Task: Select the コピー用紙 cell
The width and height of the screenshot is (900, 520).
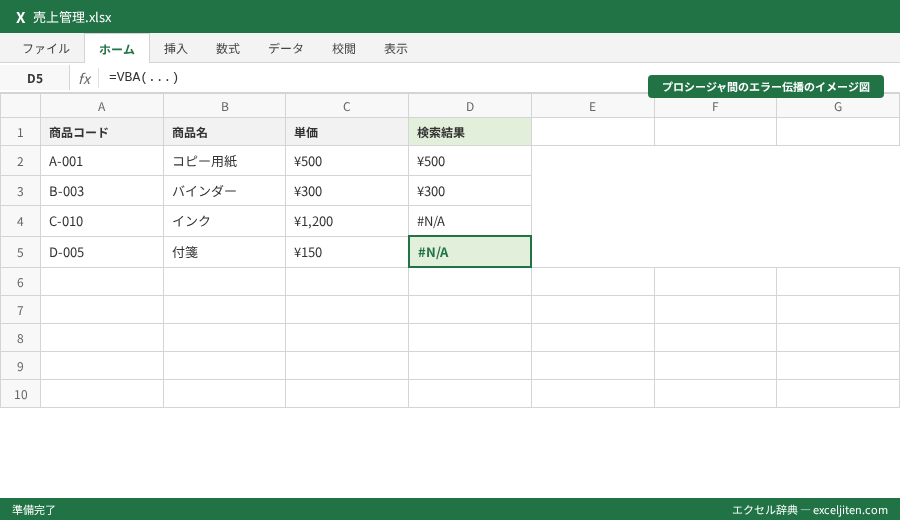Action: coord(224,161)
